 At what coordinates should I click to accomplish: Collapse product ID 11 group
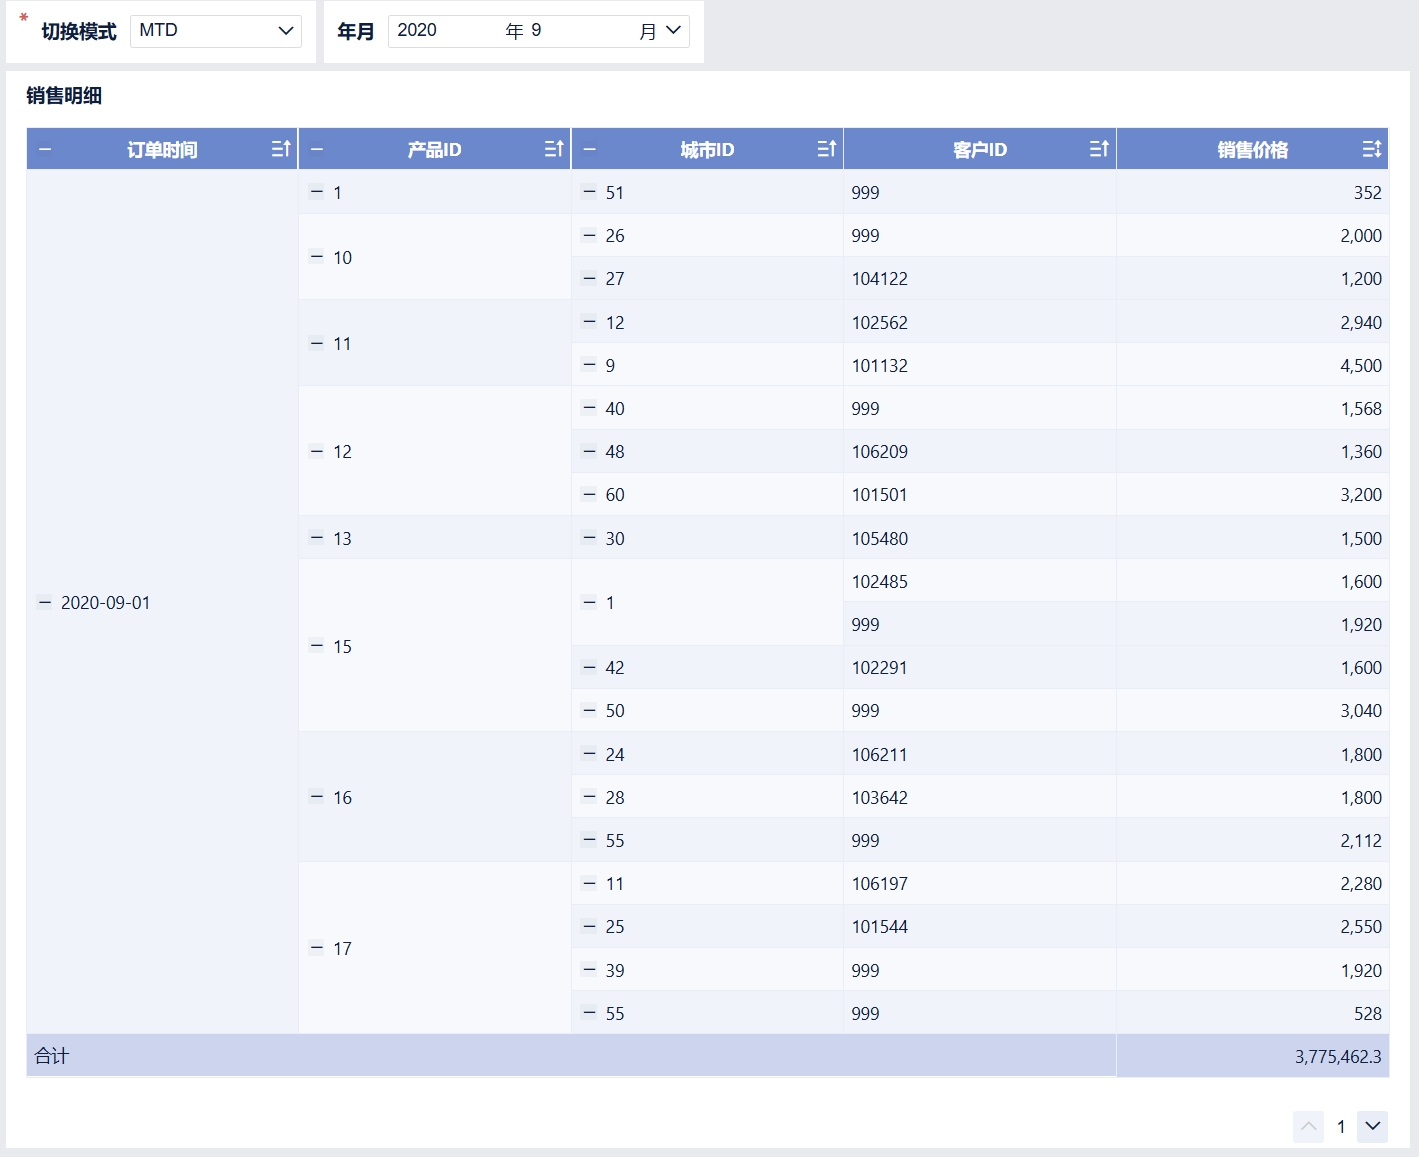click(x=317, y=343)
